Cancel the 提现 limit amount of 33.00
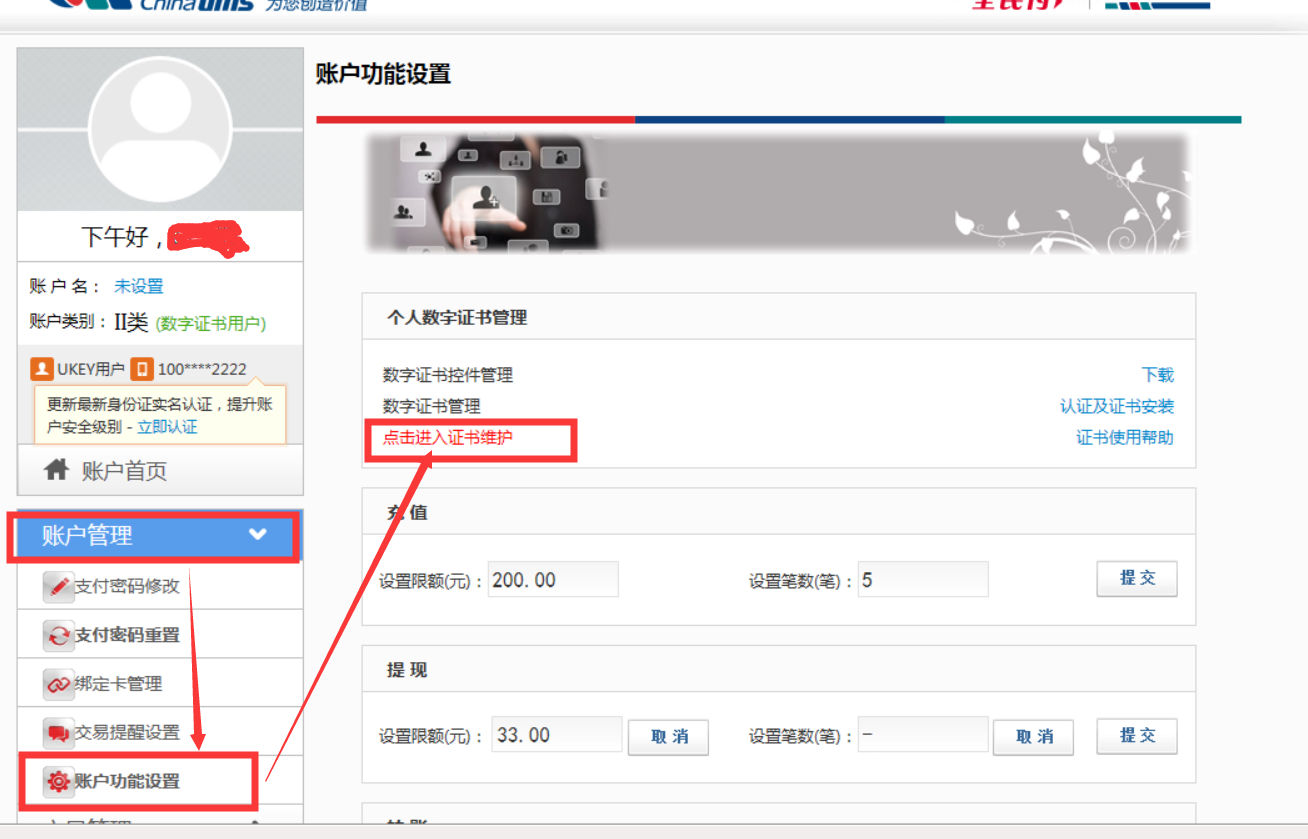This screenshot has height=839, width=1308. click(668, 737)
